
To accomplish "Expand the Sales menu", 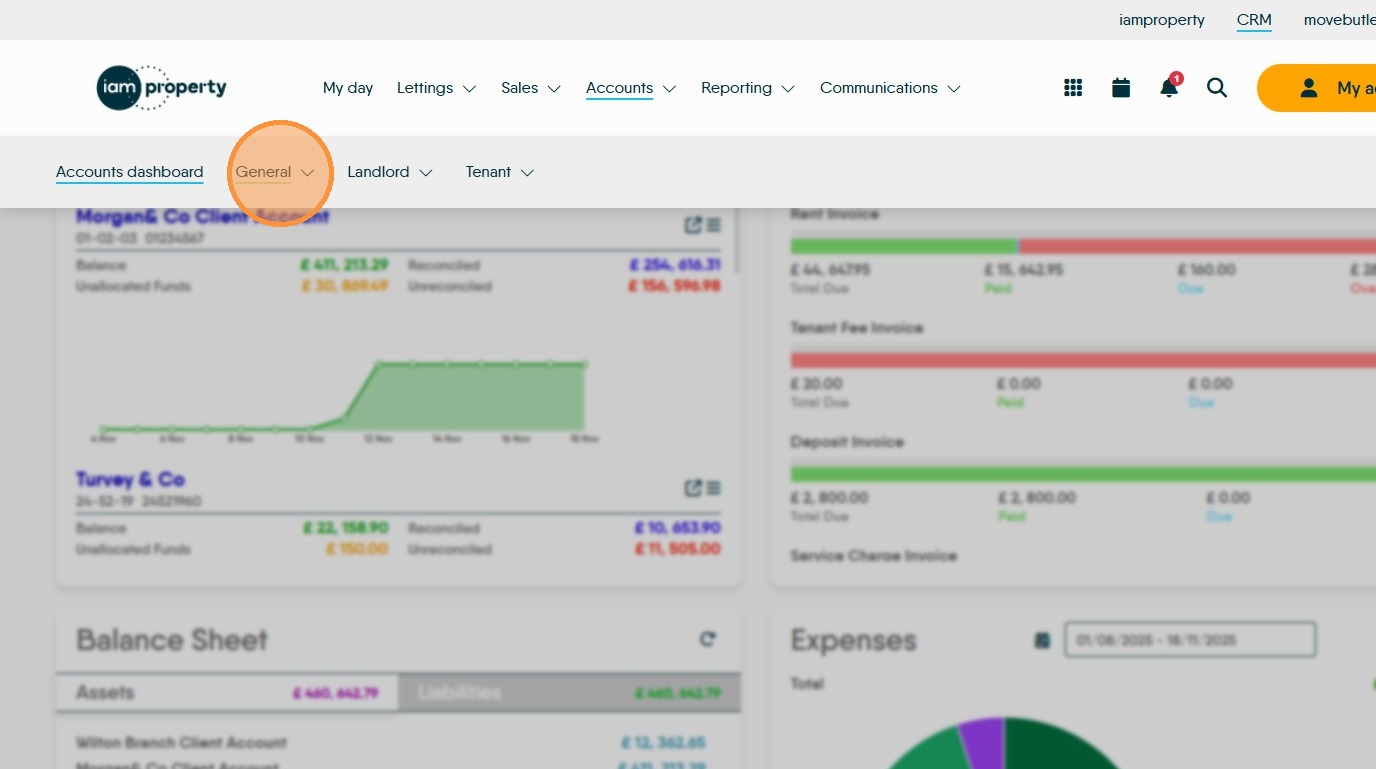I will [x=531, y=88].
